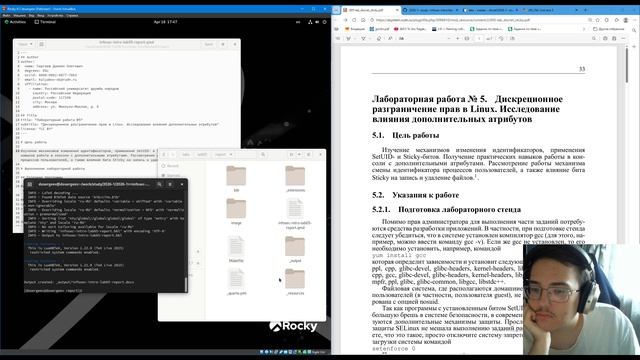Viewport: 640px width, 360px height.
Task: Click heading 5.1. Цель работы in PDF
Action: pos(405,135)
